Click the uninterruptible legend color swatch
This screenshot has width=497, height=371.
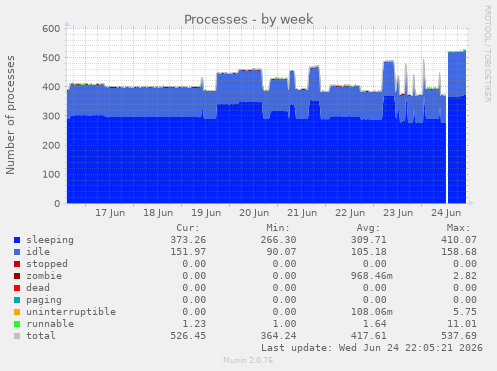pyautogui.click(x=17, y=312)
